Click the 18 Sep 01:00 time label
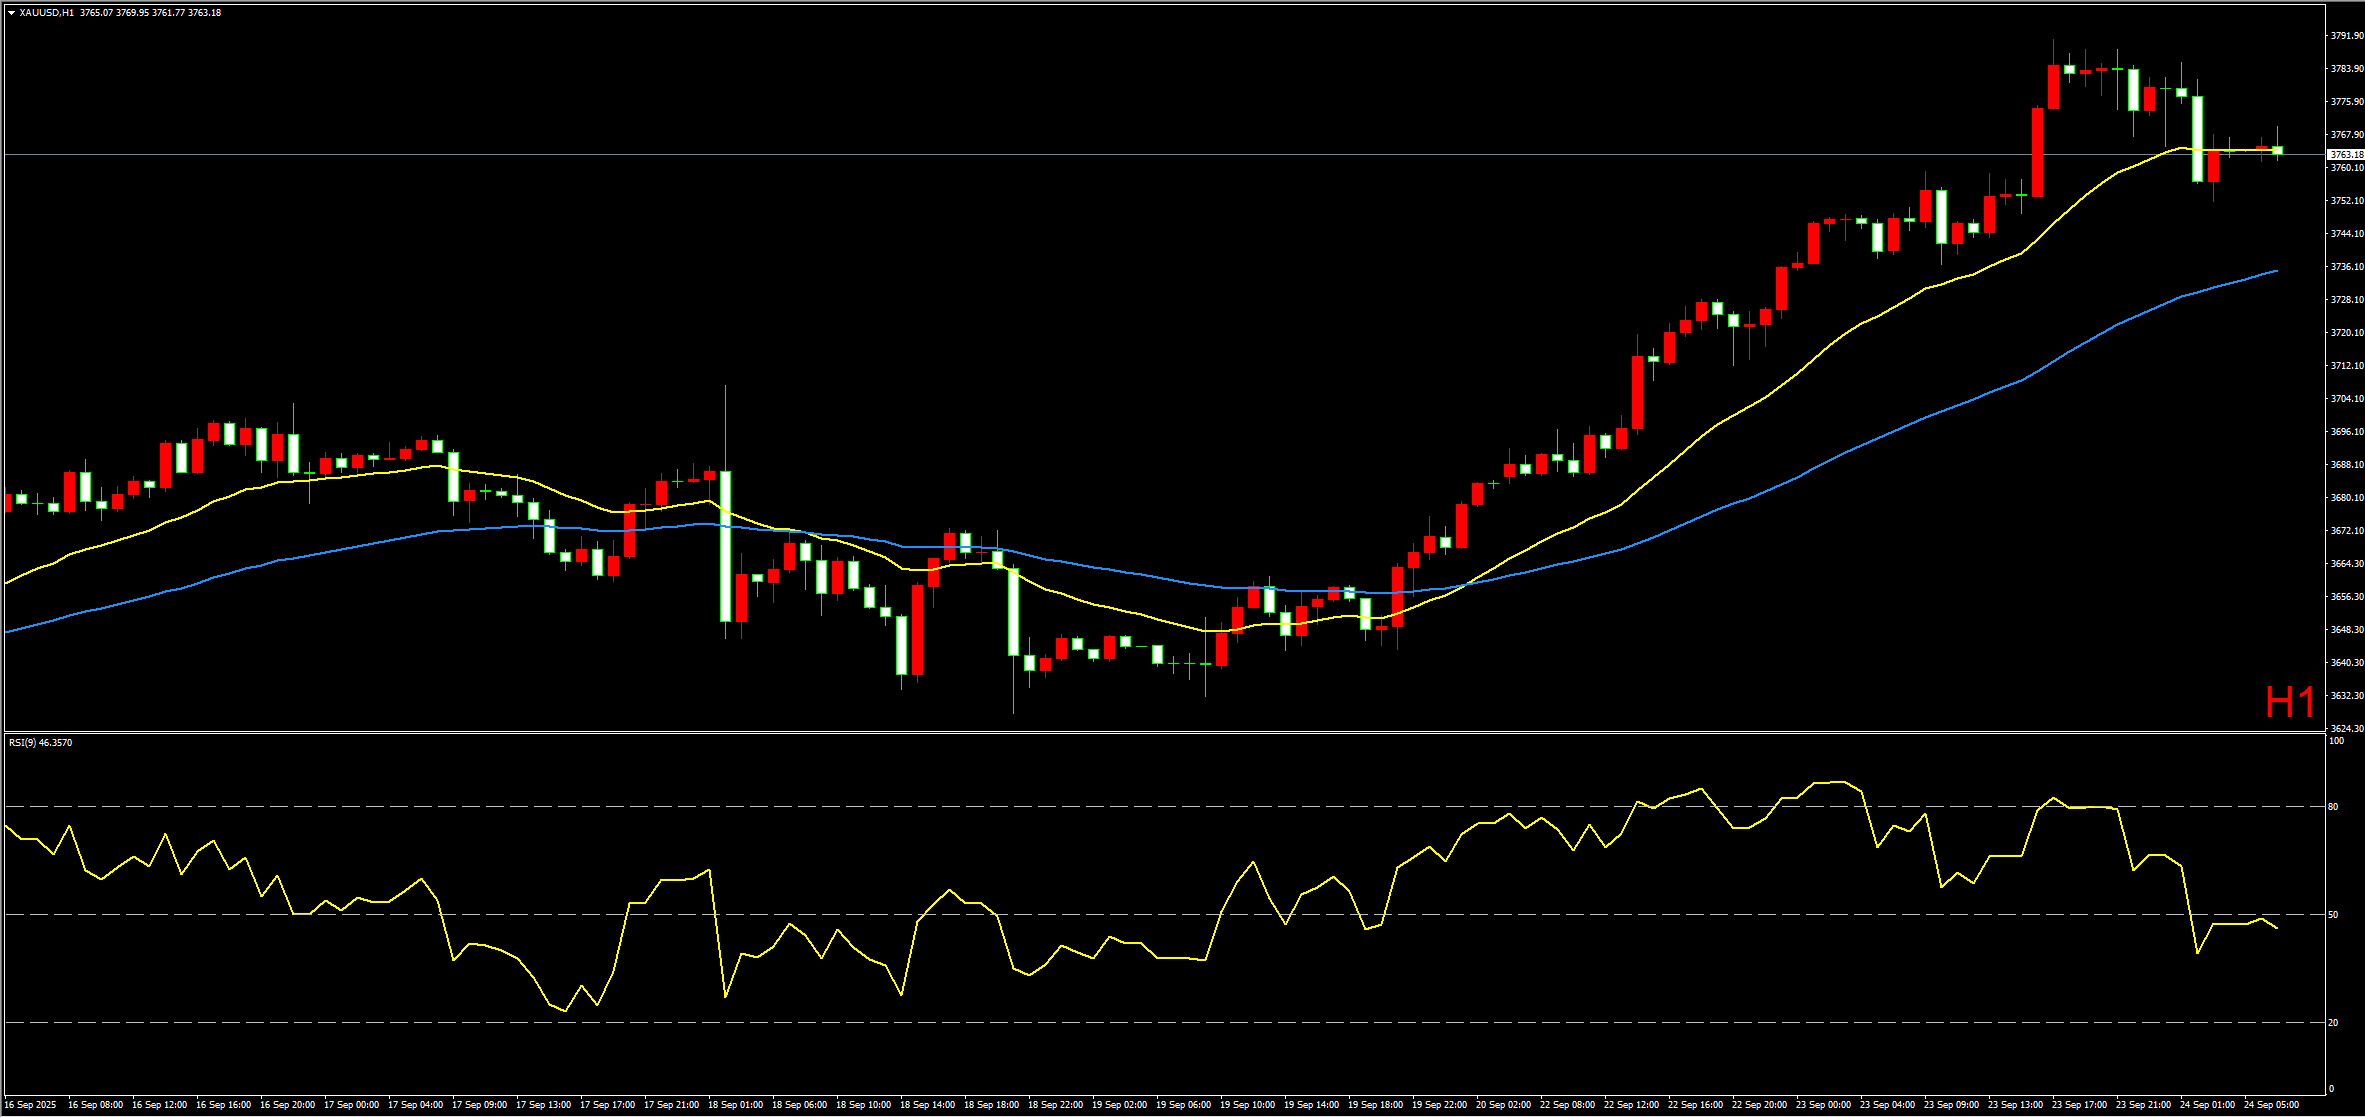 pyautogui.click(x=735, y=1105)
